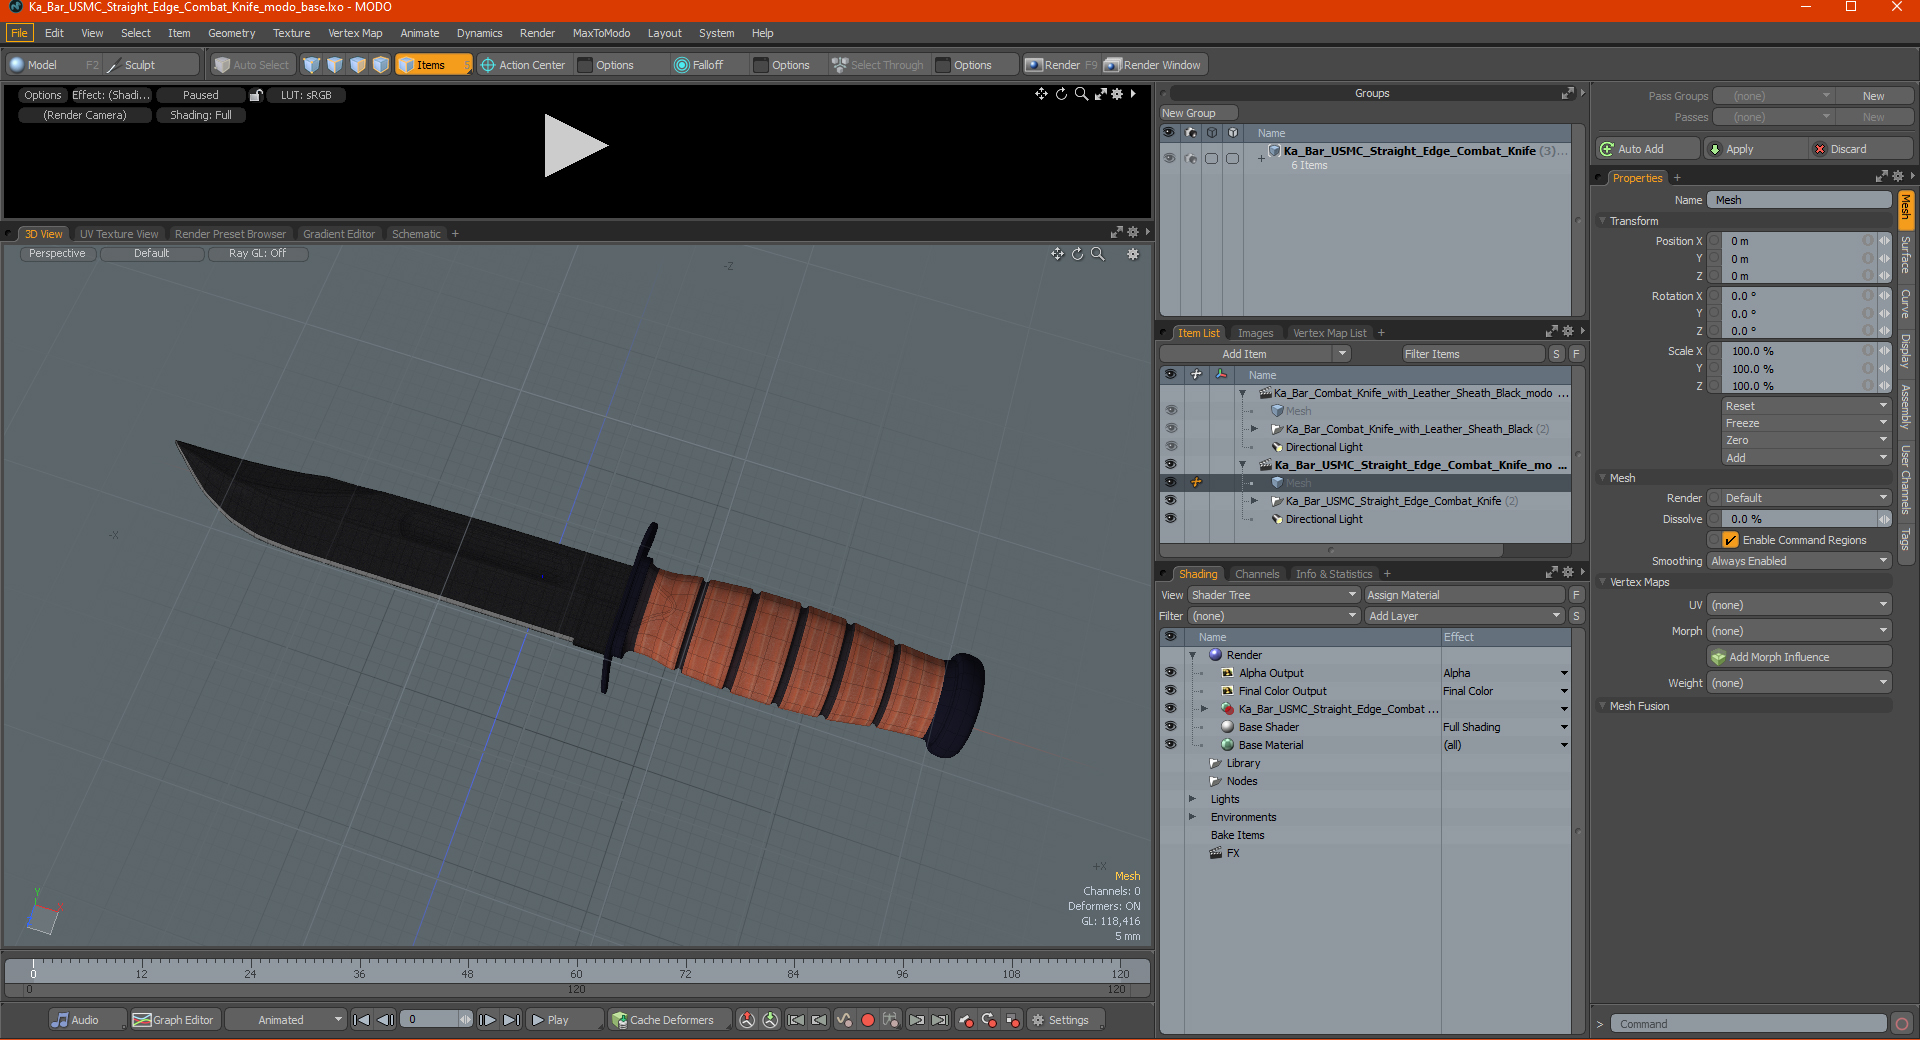Click the pan view icon in 3D viewport
Image resolution: width=1920 pixels, height=1040 pixels.
[1057, 254]
